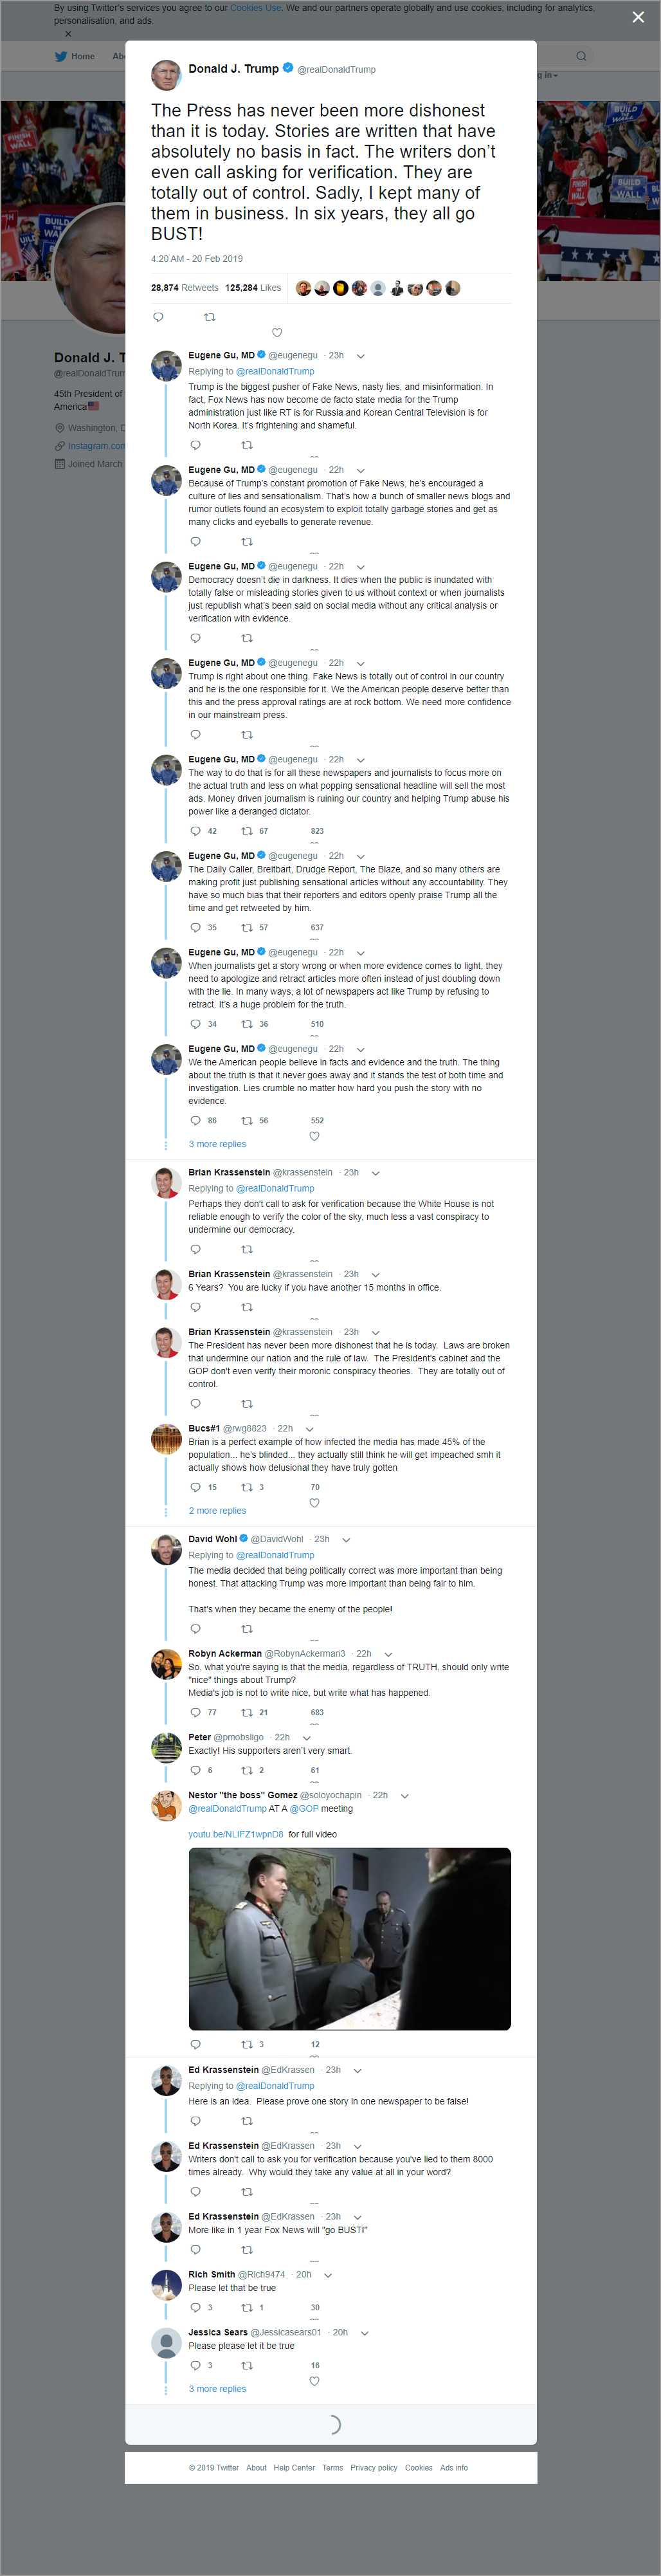This screenshot has width=661, height=2576.
Task: Like the Eugene Gu thread via heart icon
Action: [314, 1136]
